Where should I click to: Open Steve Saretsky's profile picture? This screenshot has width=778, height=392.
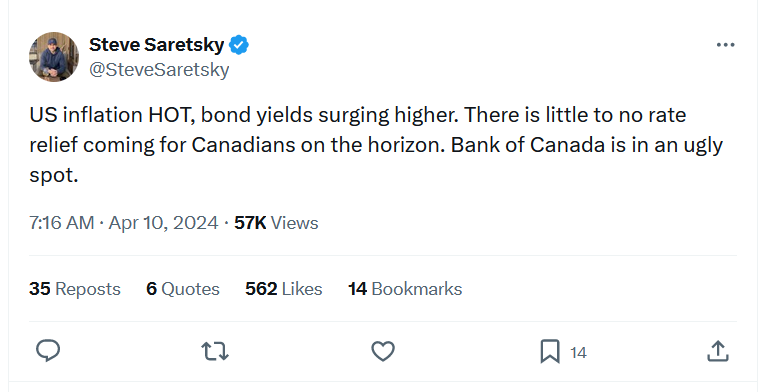tap(54, 57)
